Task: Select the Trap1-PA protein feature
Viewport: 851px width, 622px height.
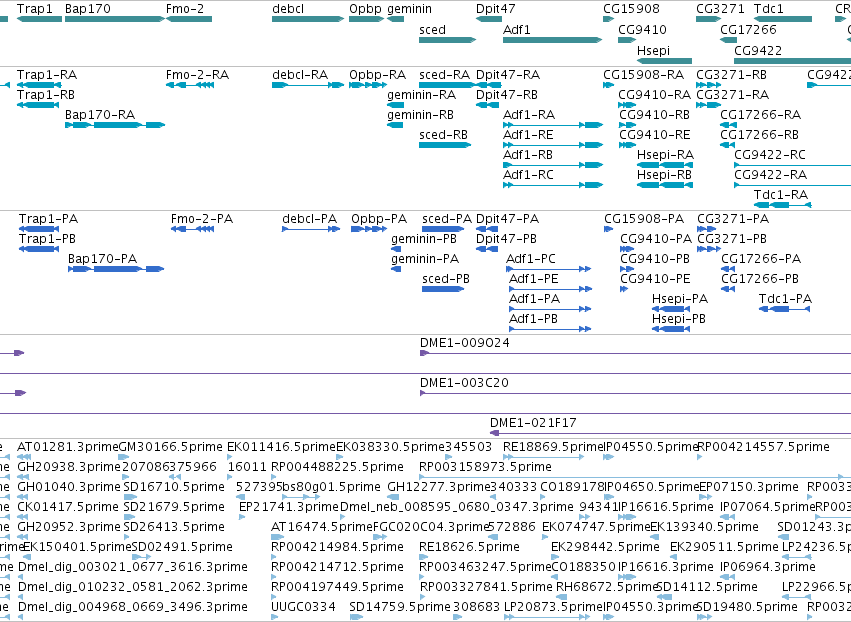Action: click(39, 229)
